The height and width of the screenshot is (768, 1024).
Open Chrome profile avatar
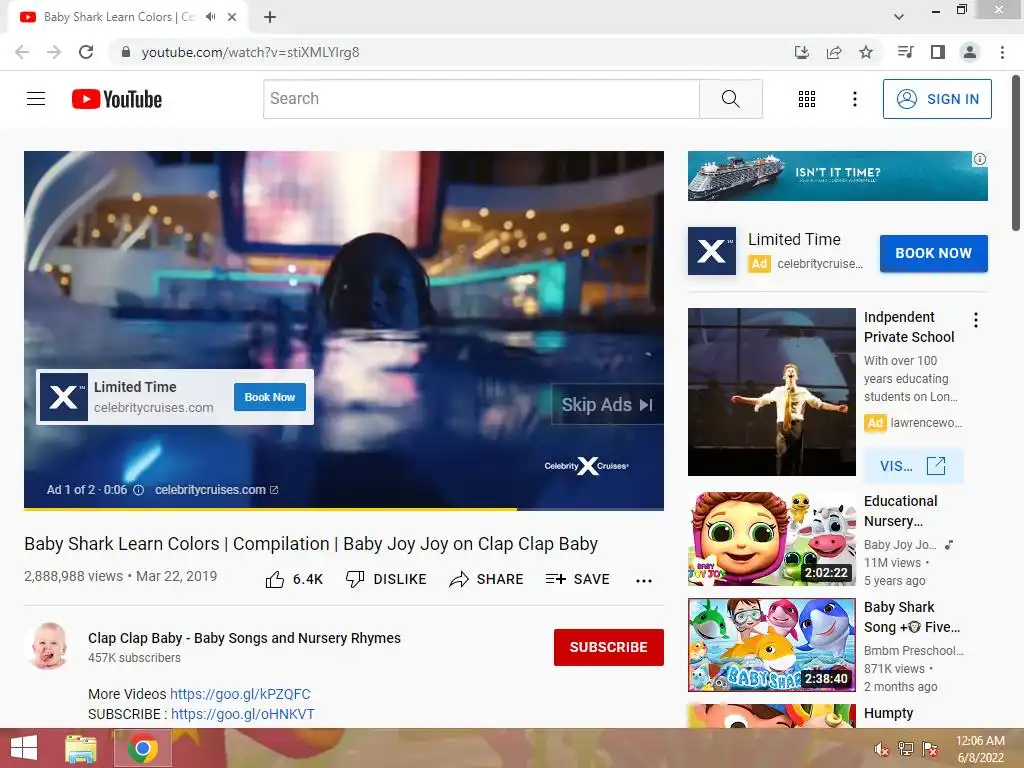pyautogui.click(x=970, y=52)
